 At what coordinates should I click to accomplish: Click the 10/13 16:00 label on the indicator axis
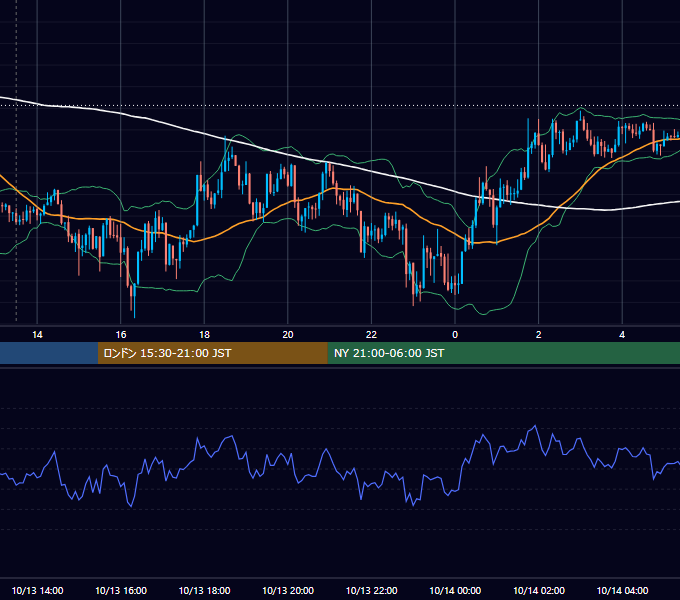tap(121, 590)
